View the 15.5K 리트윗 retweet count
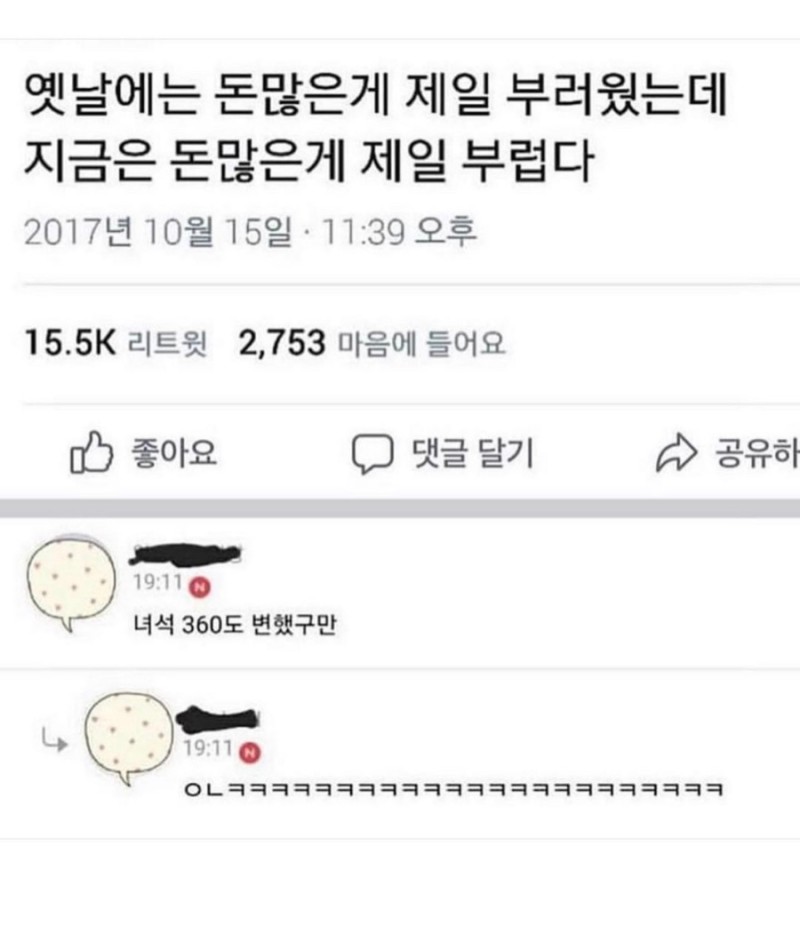Screen dimensions: 800x934 [x=116, y=343]
